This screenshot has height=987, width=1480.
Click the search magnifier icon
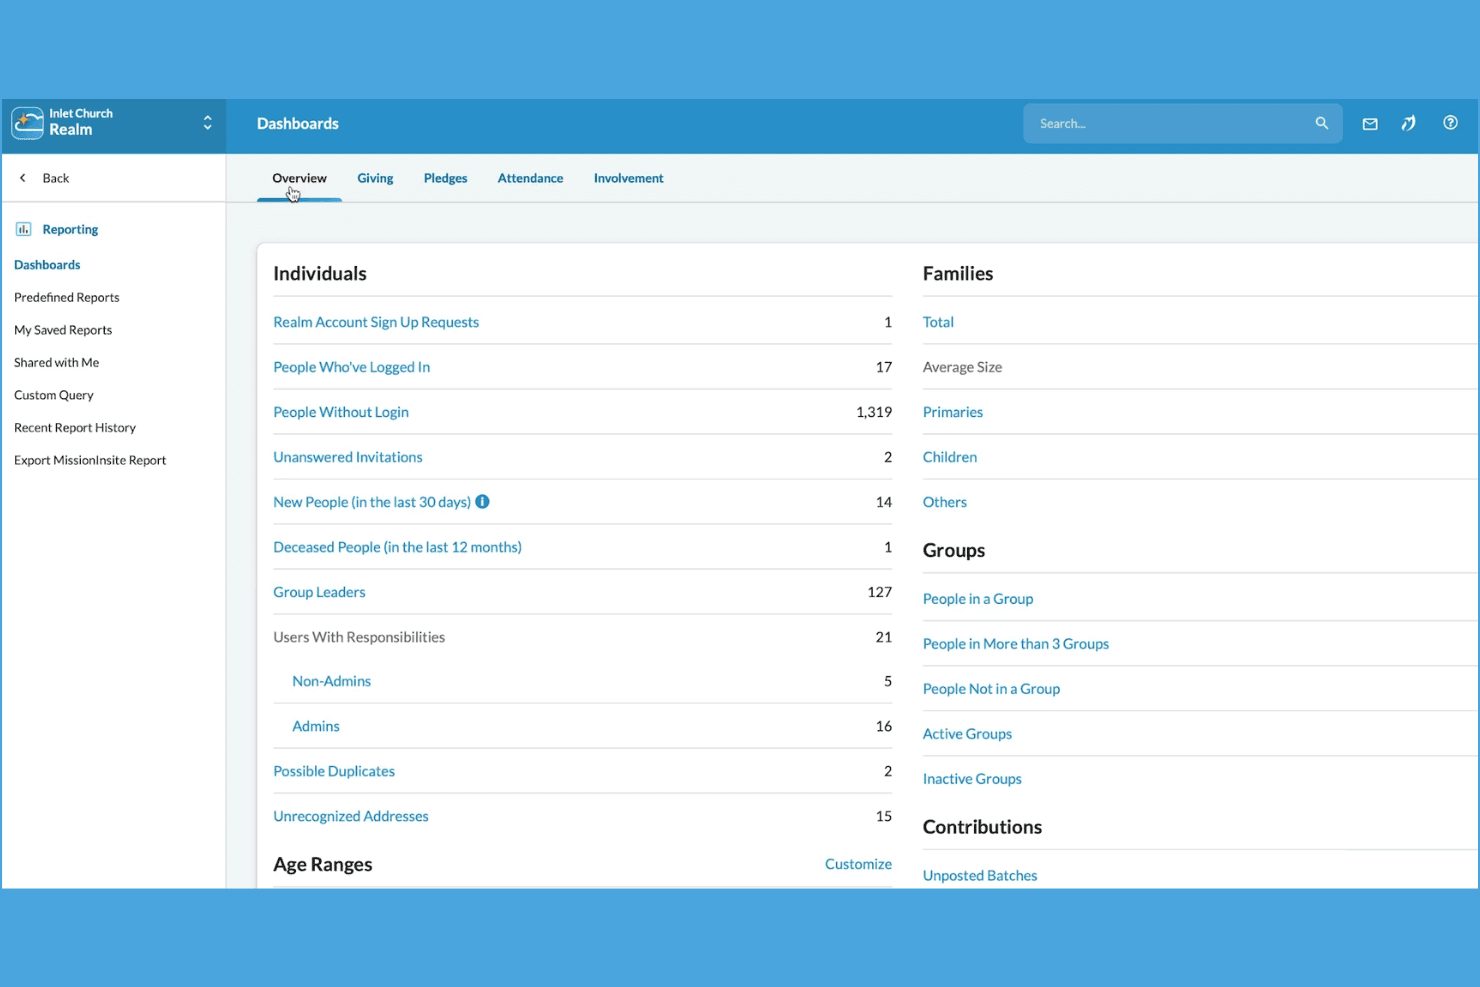tap(1321, 123)
